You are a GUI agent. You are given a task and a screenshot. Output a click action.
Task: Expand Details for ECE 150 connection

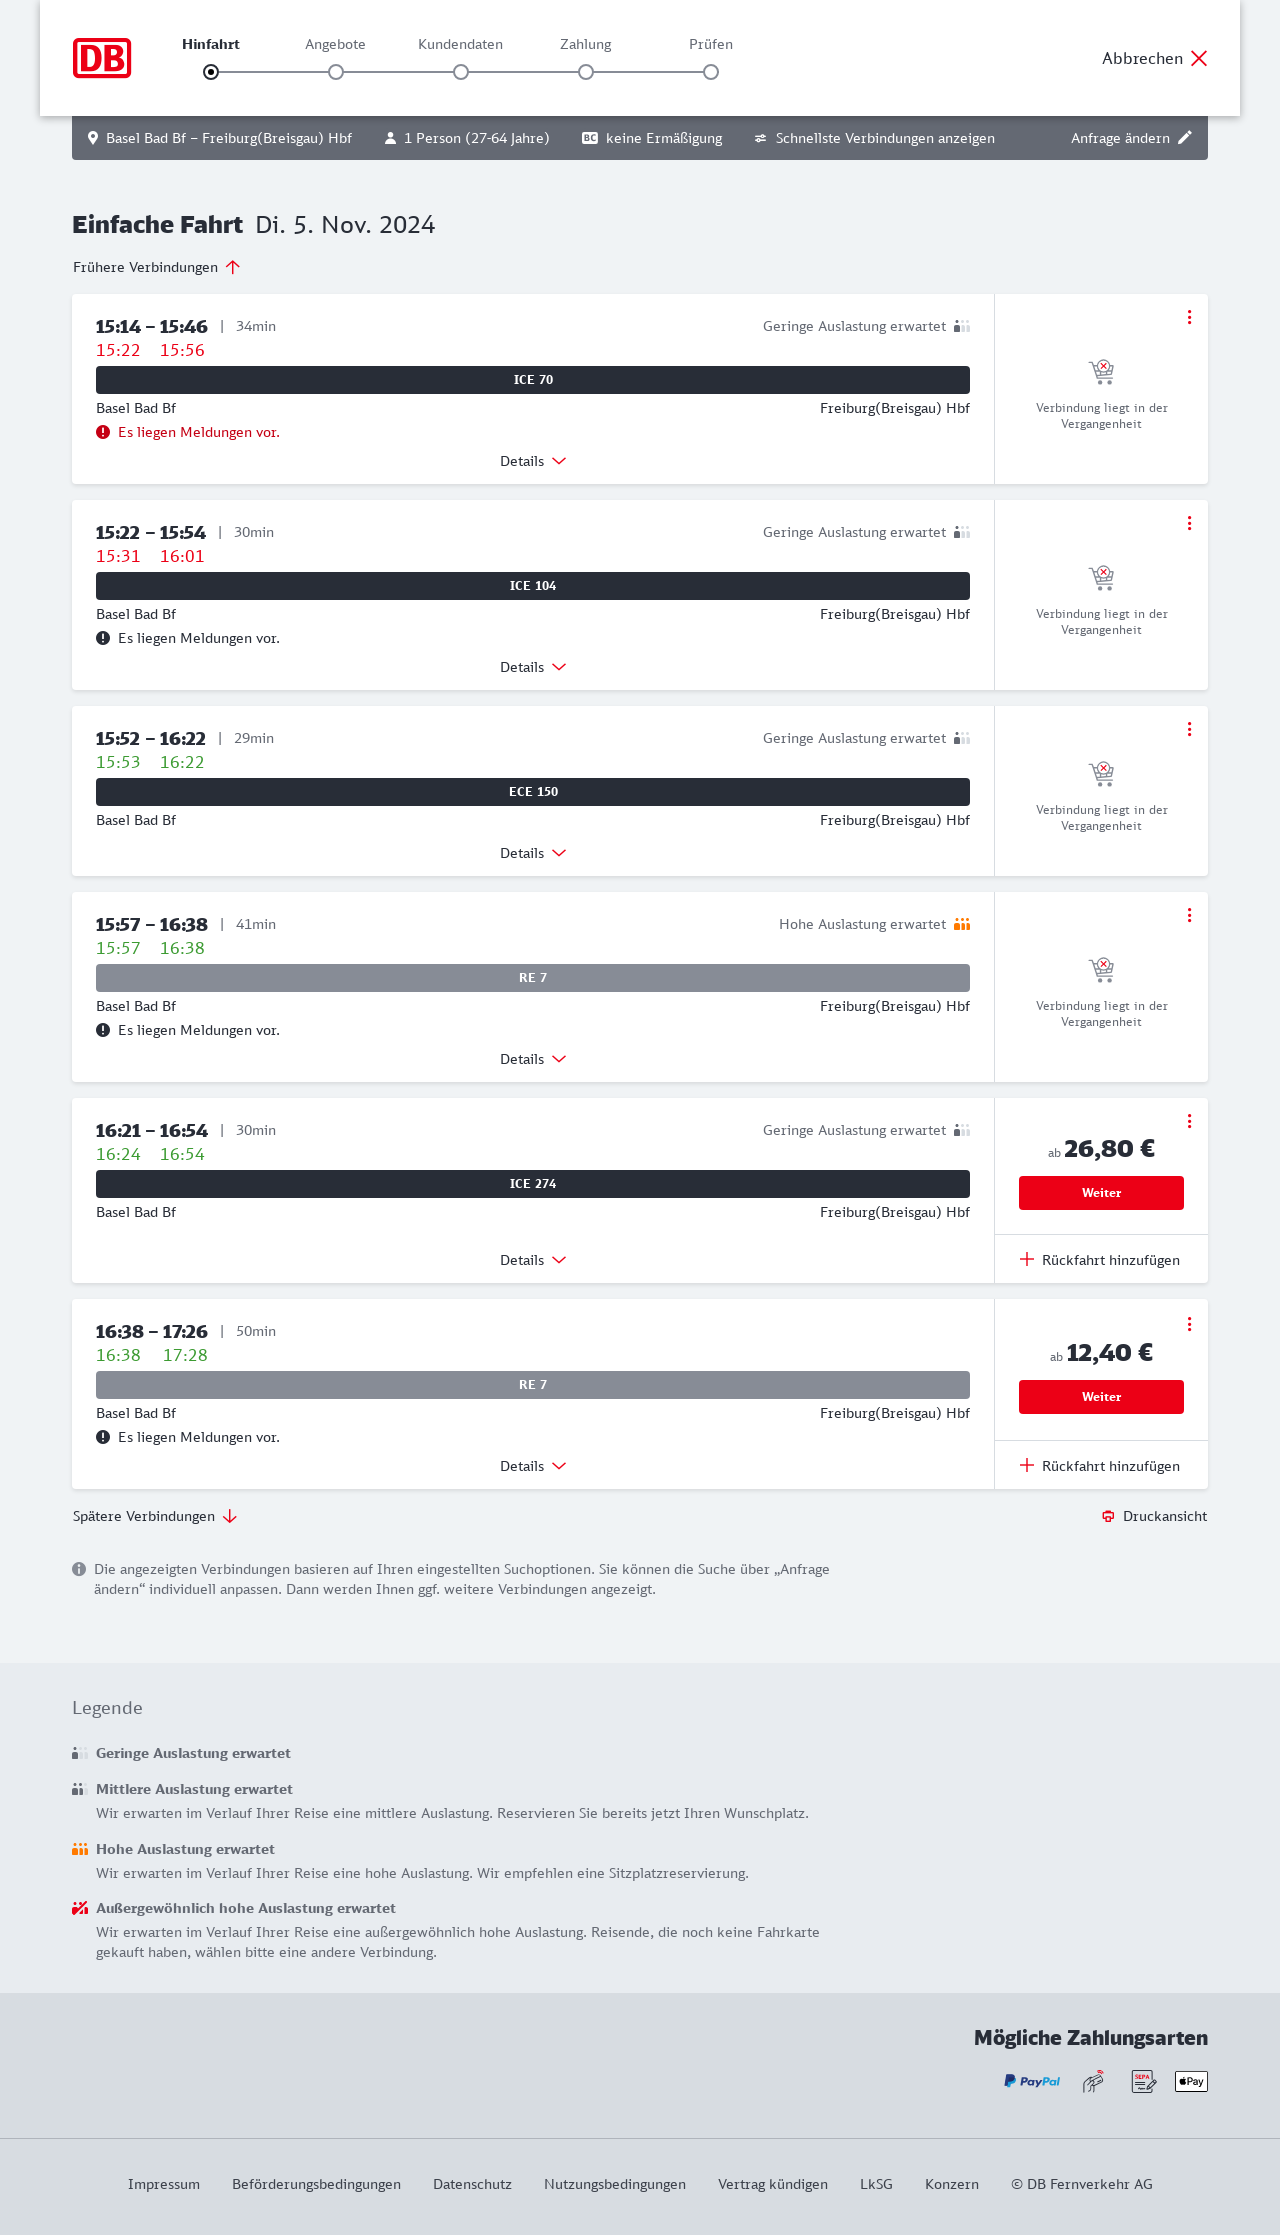click(x=533, y=853)
